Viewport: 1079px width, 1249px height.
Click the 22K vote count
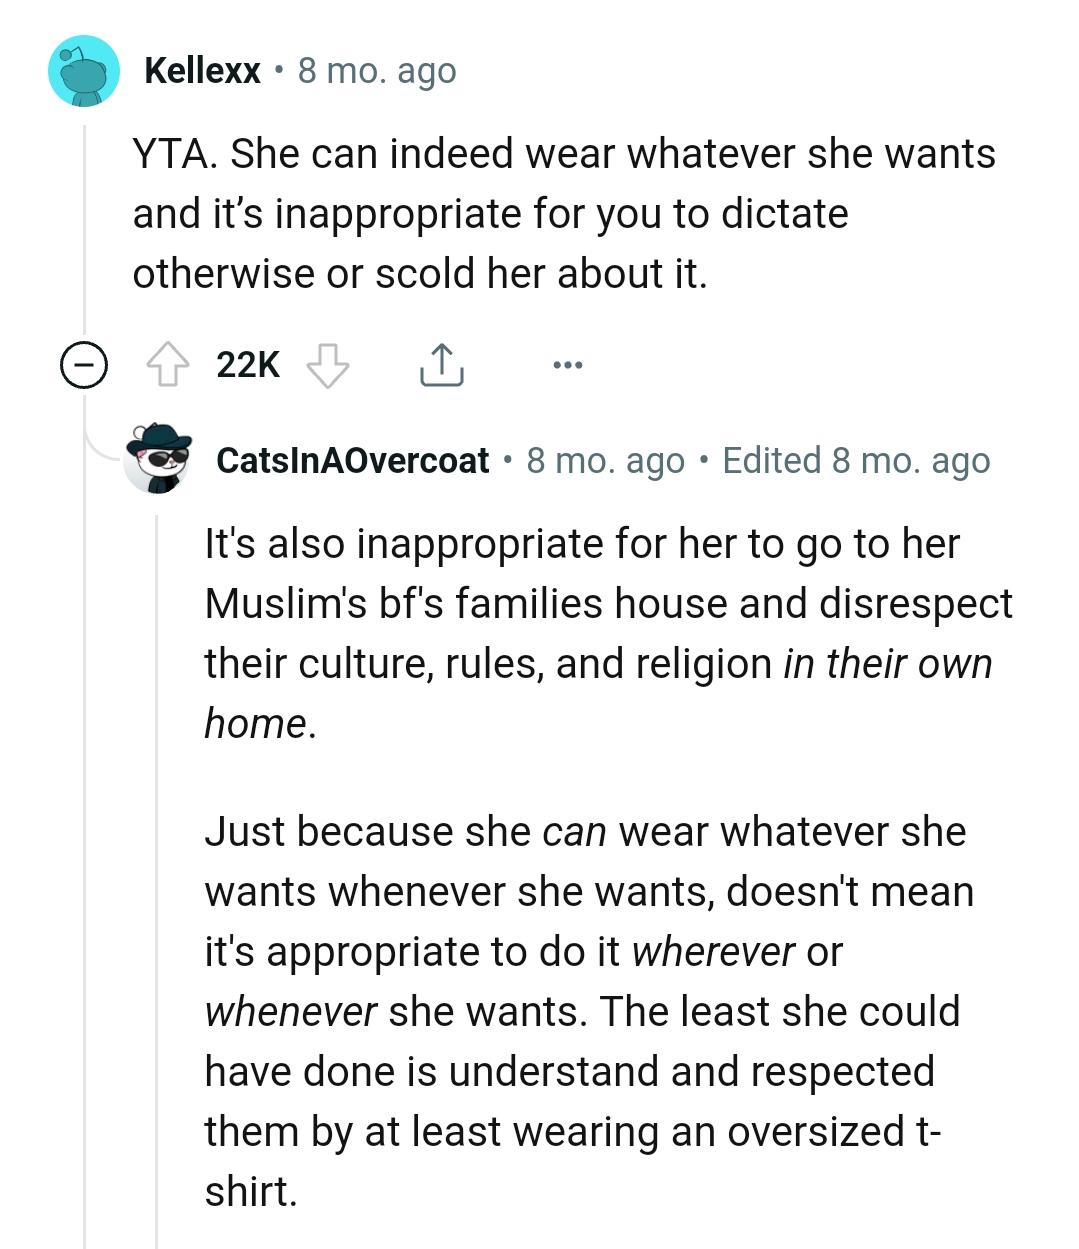(246, 364)
